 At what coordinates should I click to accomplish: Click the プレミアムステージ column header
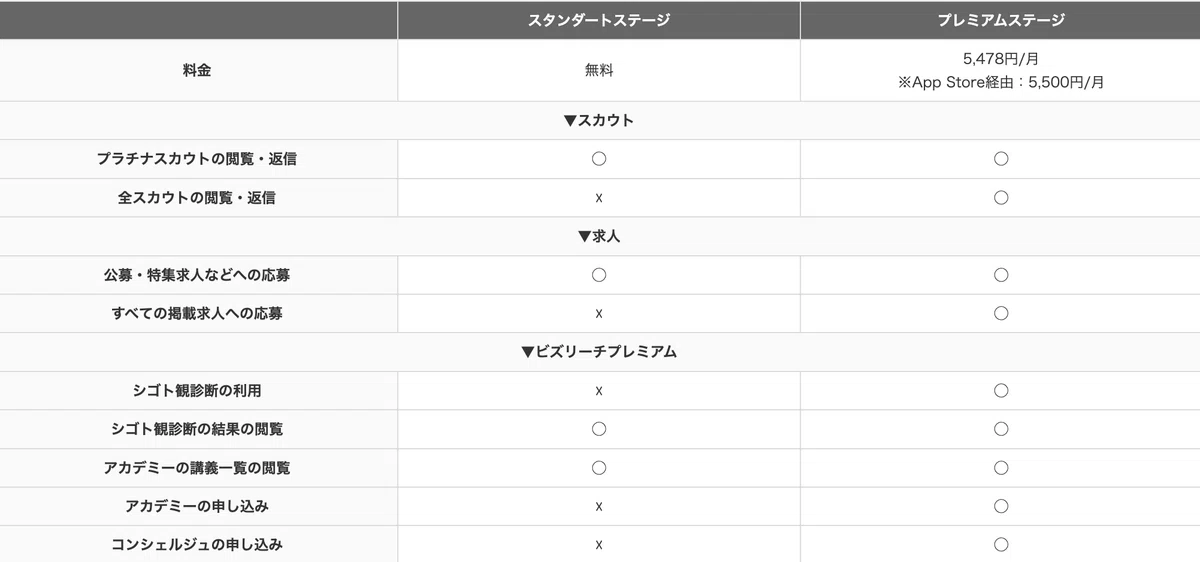pyautogui.click(x=1000, y=20)
